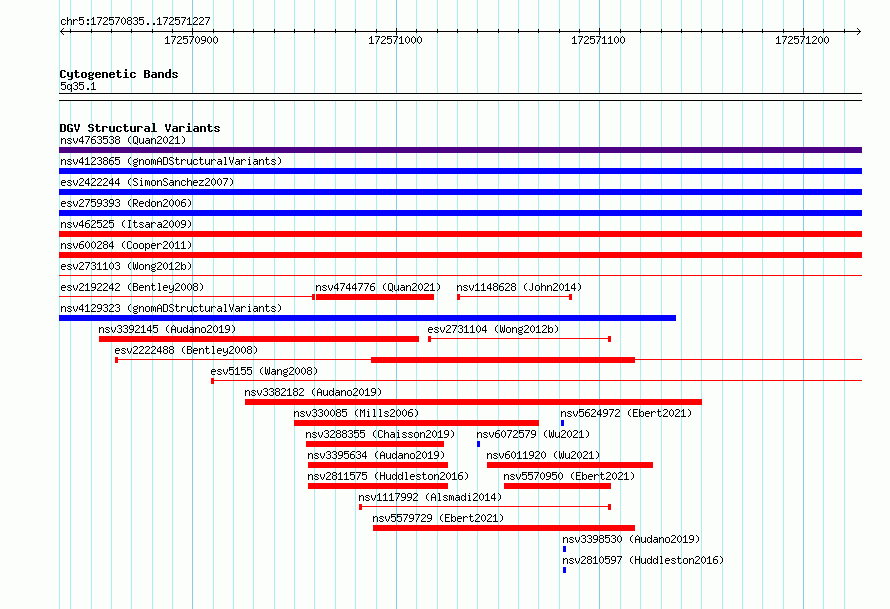Click the ruler's right arrow end
This screenshot has width=890, height=609.
coord(859,31)
